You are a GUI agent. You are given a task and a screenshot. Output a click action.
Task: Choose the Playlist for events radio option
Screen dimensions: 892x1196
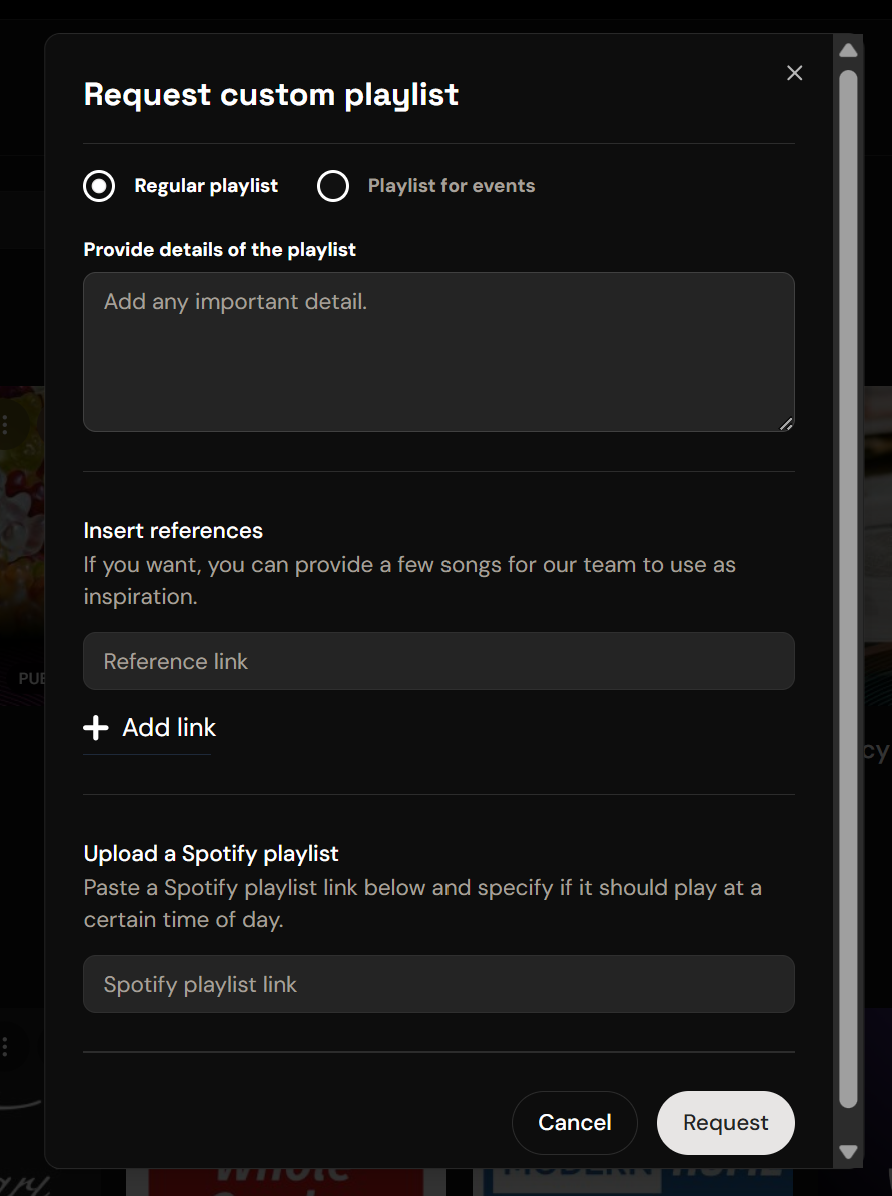333,186
